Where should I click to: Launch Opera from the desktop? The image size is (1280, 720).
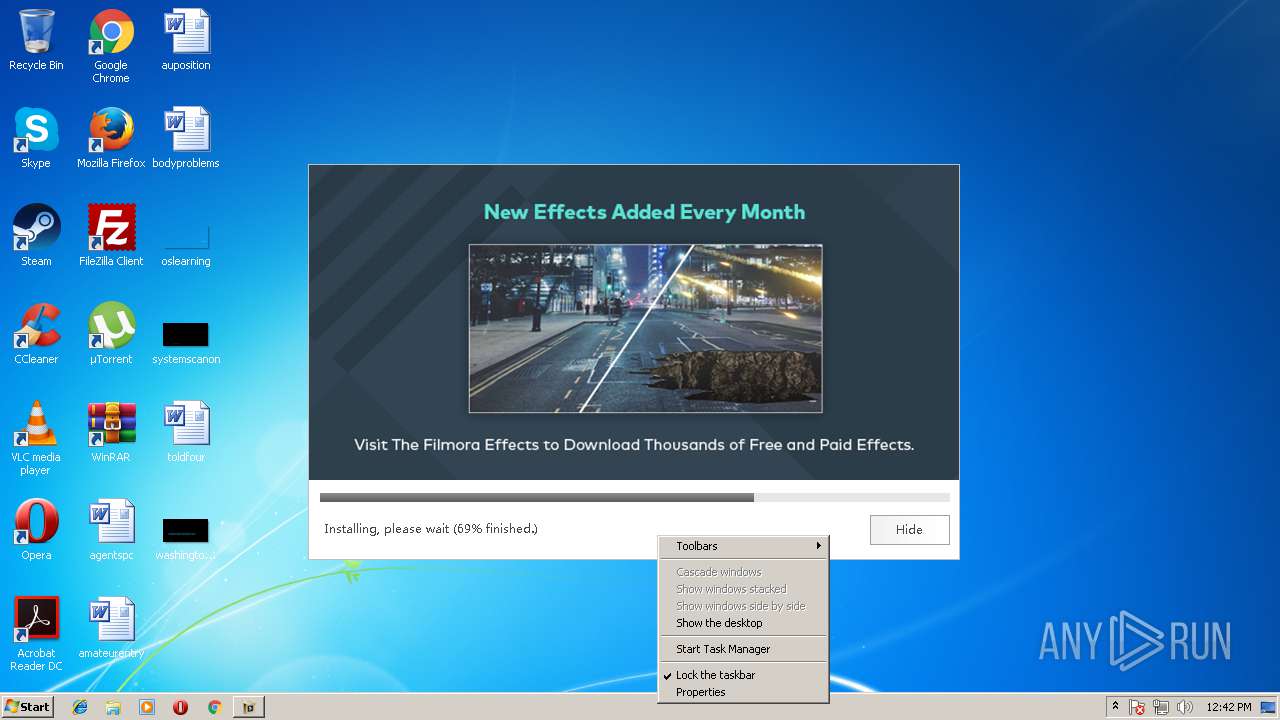36,531
